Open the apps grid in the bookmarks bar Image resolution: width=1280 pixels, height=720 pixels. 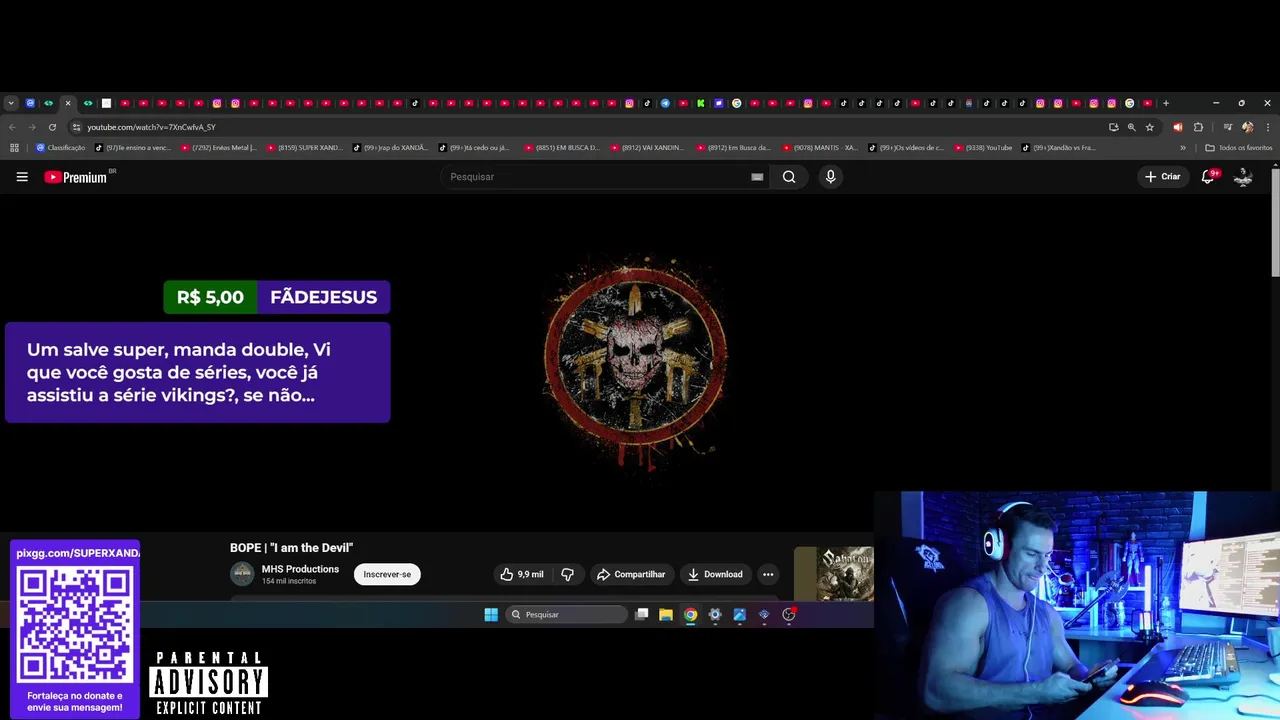[x=14, y=148]
